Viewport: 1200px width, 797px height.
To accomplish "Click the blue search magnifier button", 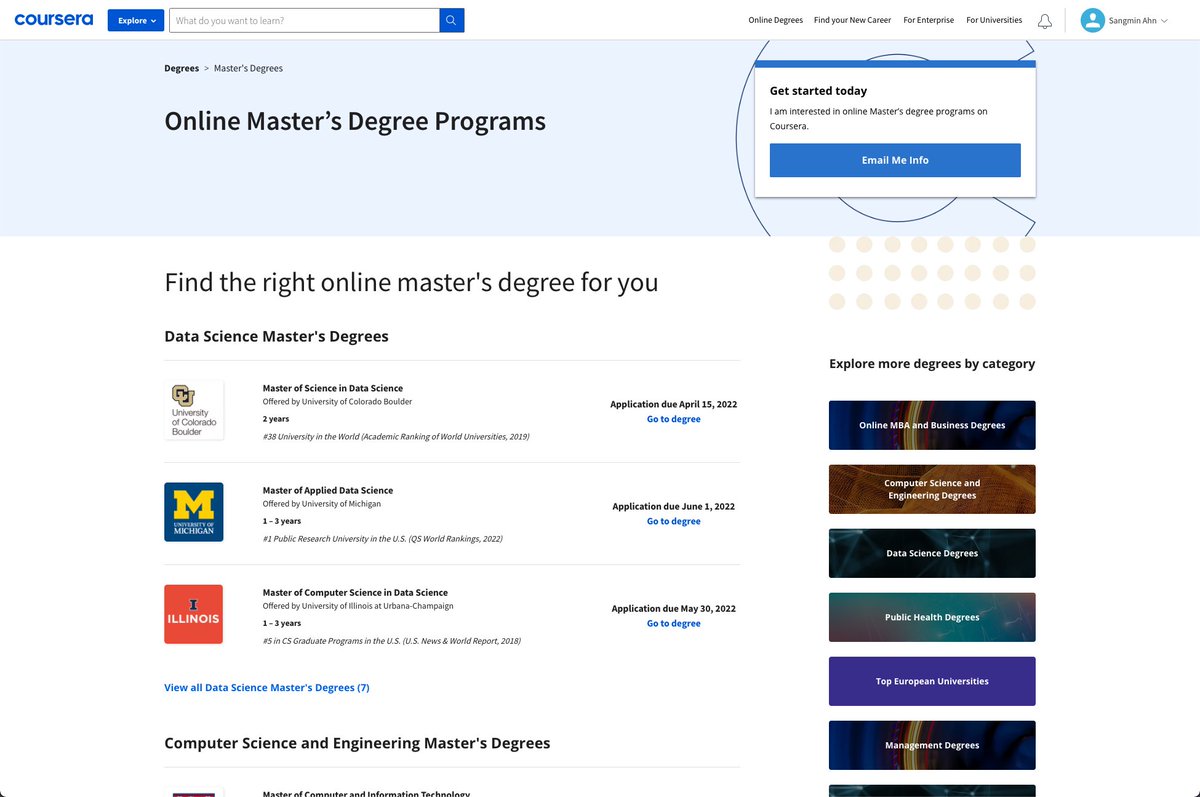I will pos(452,20).
